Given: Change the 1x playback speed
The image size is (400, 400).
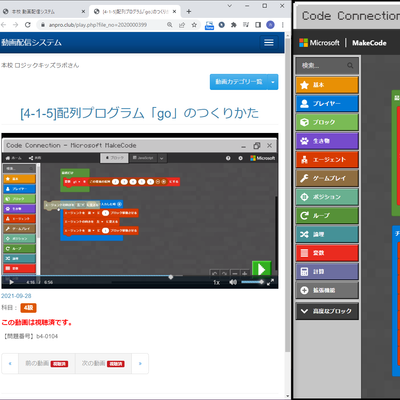Looking at the screenshot, I should coord(217,282).
